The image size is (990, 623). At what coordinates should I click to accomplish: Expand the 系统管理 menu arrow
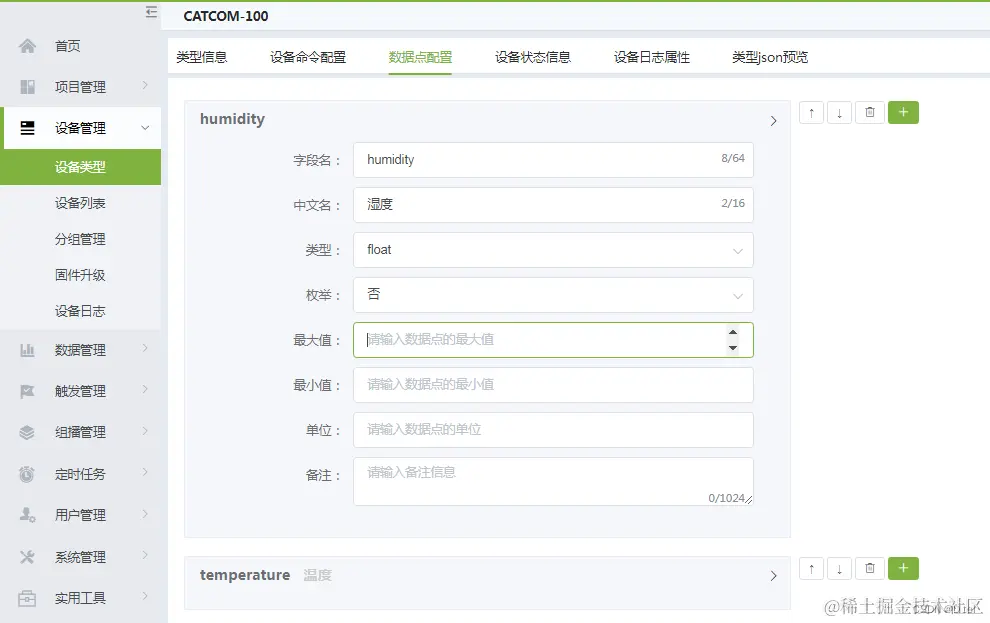[145, 555]
